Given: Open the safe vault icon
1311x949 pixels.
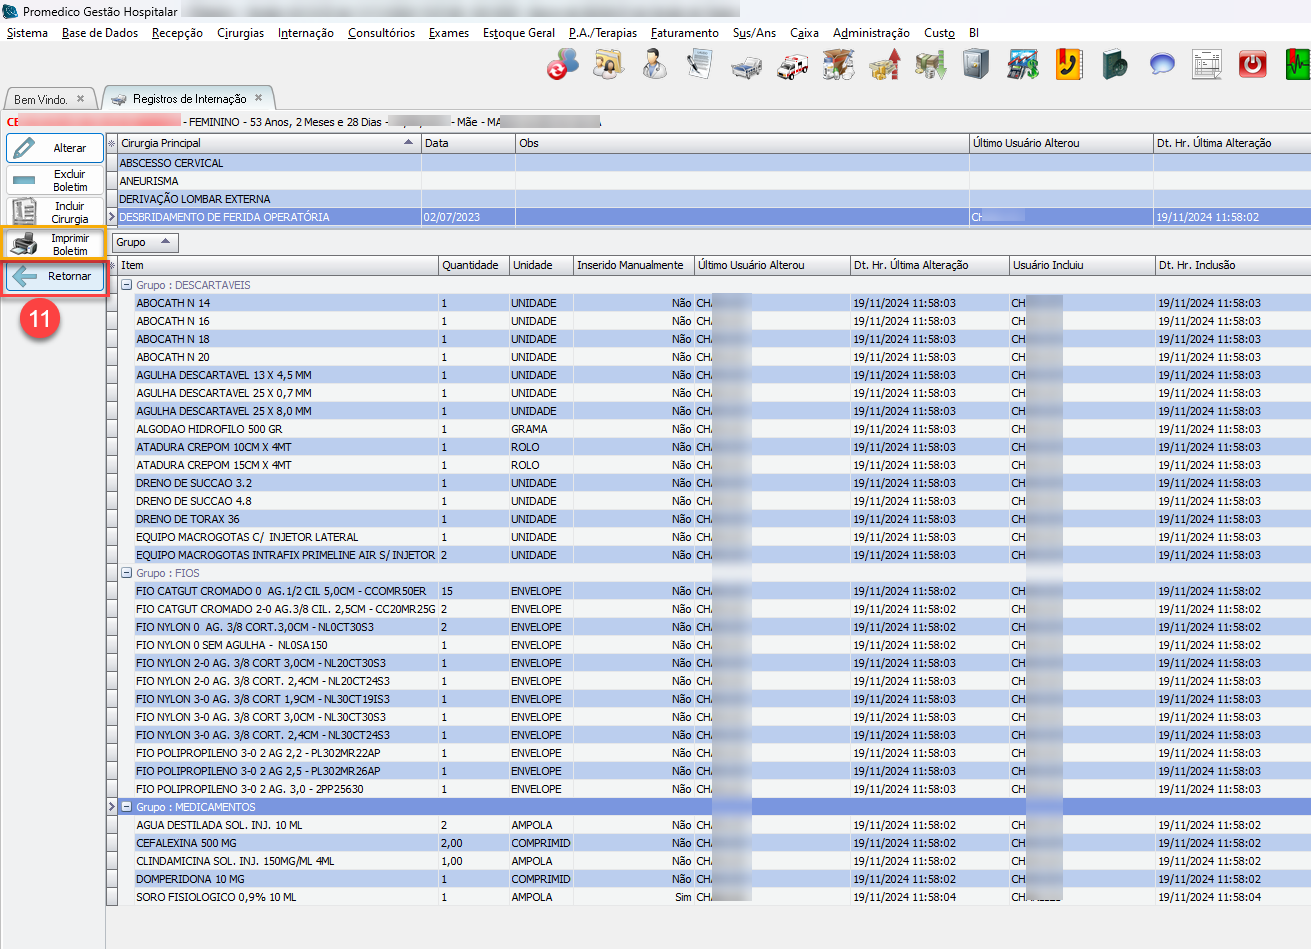Looking at the screenshot, I should 976,65.
